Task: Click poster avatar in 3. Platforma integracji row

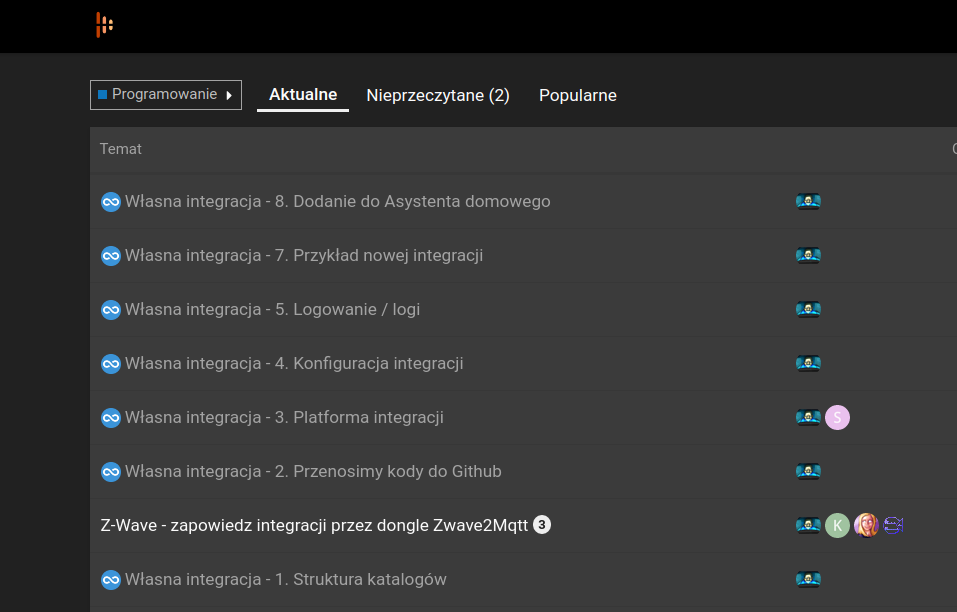Action: pos(808,418)
